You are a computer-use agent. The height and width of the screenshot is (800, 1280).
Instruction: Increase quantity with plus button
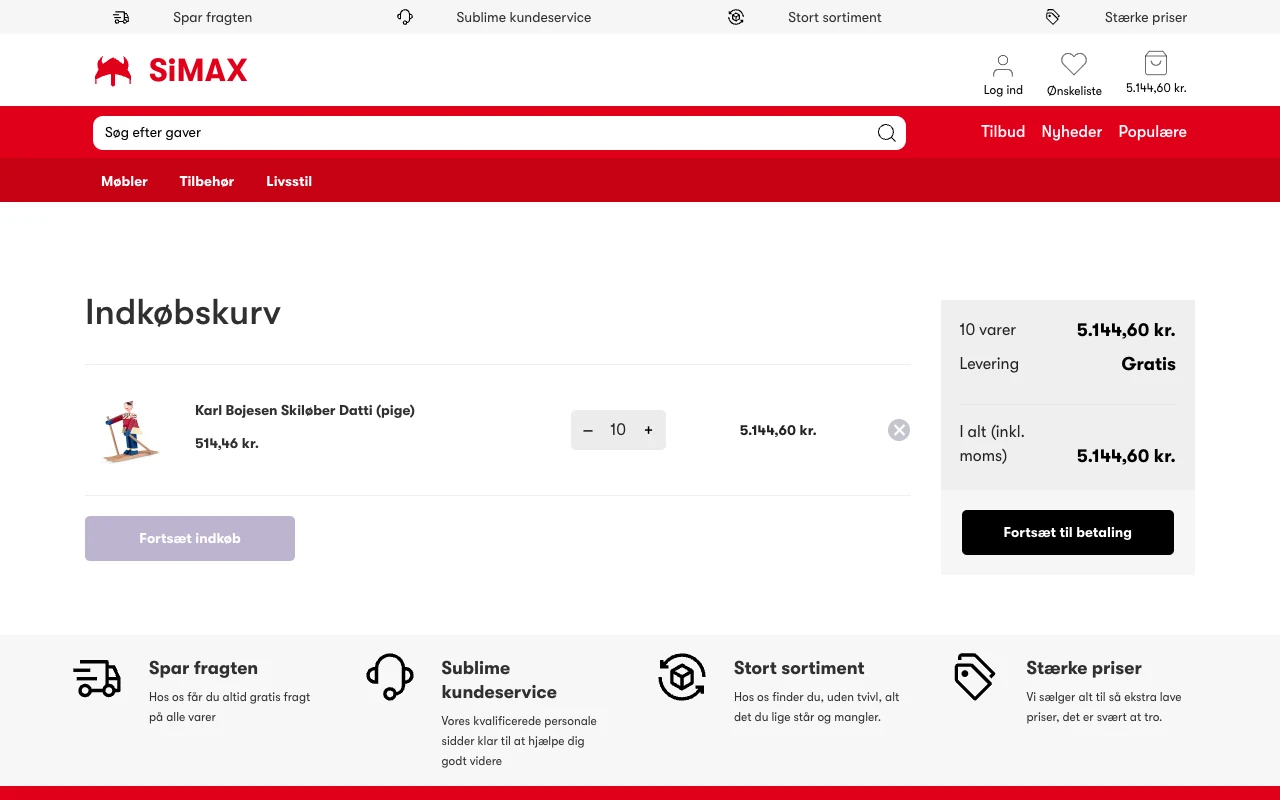648,430
